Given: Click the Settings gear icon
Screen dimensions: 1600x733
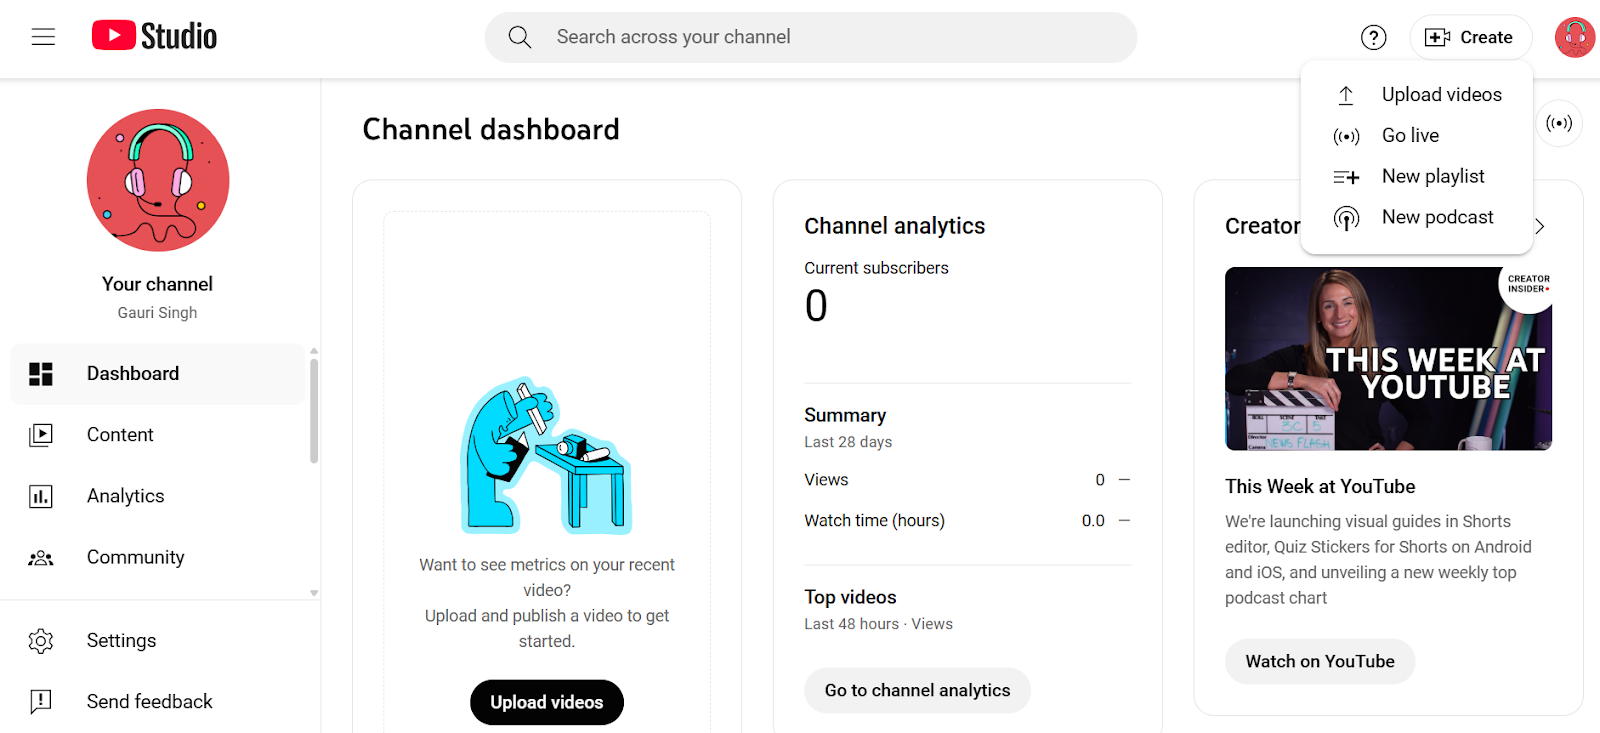Looking at the screenshot, I should (x=41, y=641).
